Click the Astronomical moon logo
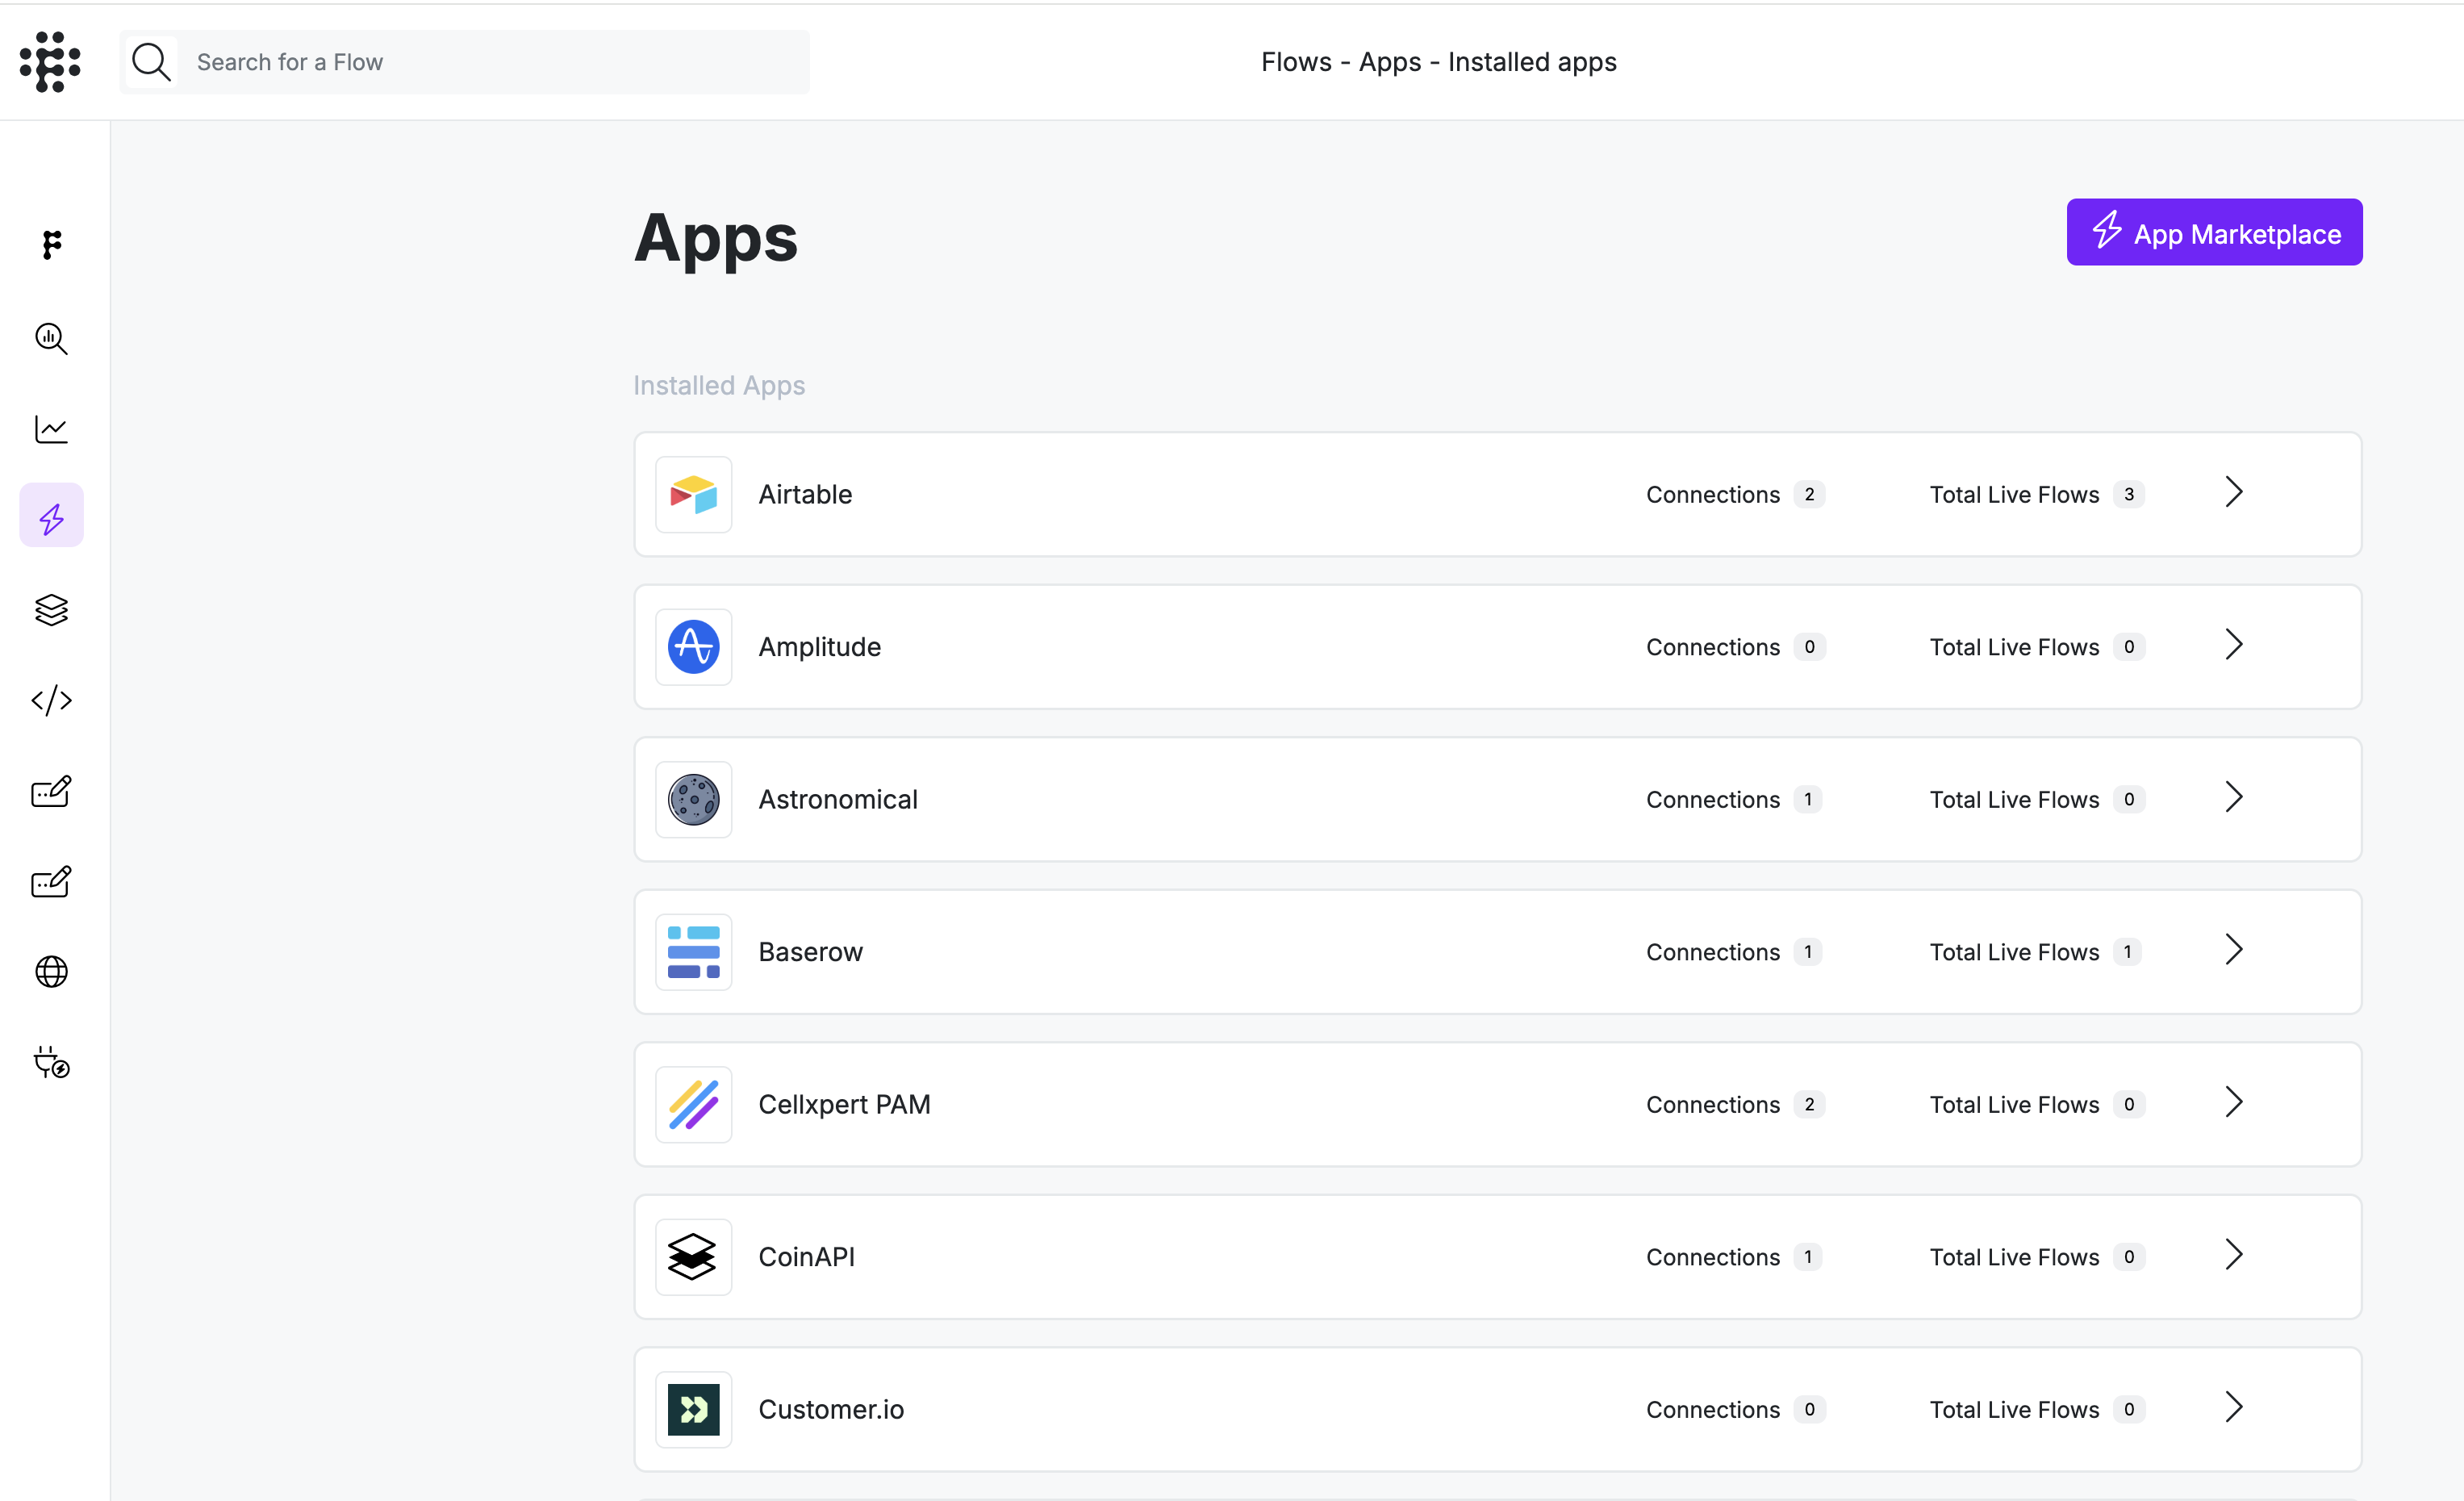This screenshot has height=1501, width=2464. [694, 800]
